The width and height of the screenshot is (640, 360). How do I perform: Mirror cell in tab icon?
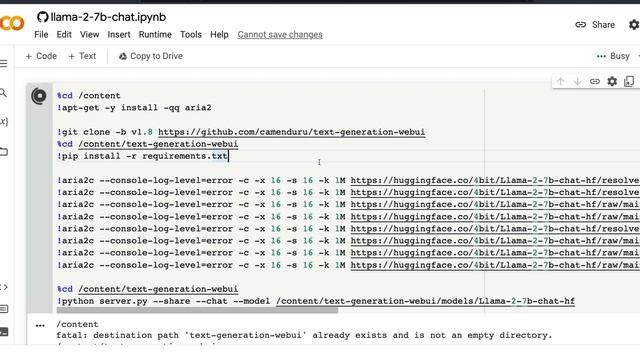629,81
